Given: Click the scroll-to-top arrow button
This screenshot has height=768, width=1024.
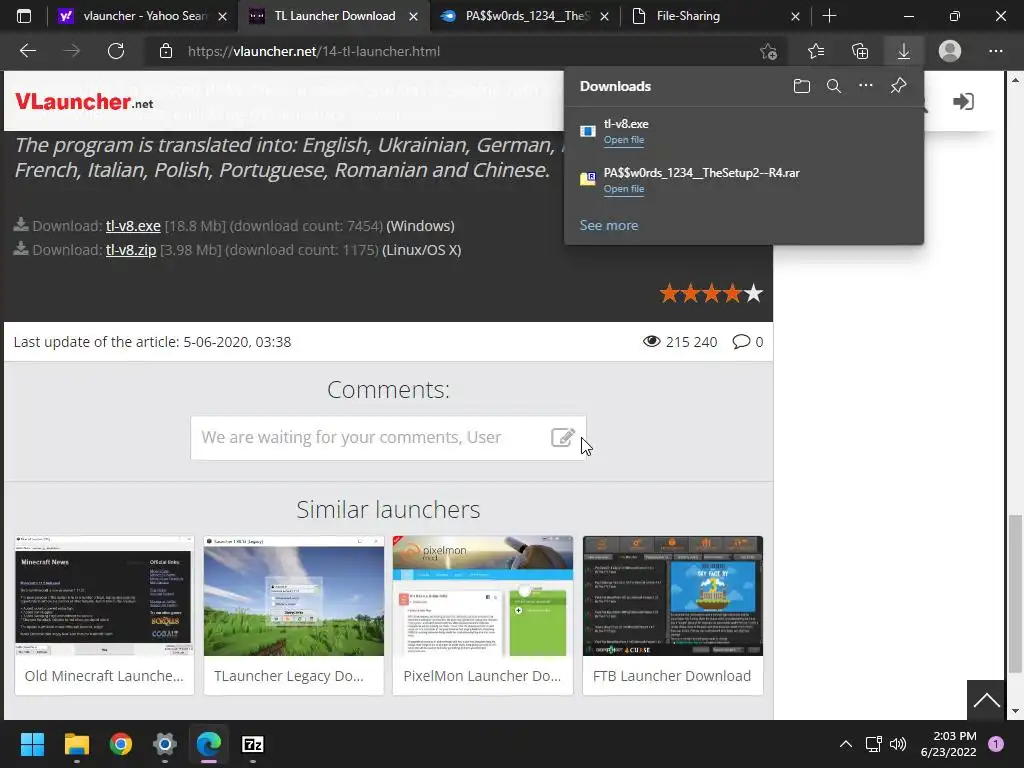Looking at the screenshot, I should [x=986, y=700].
